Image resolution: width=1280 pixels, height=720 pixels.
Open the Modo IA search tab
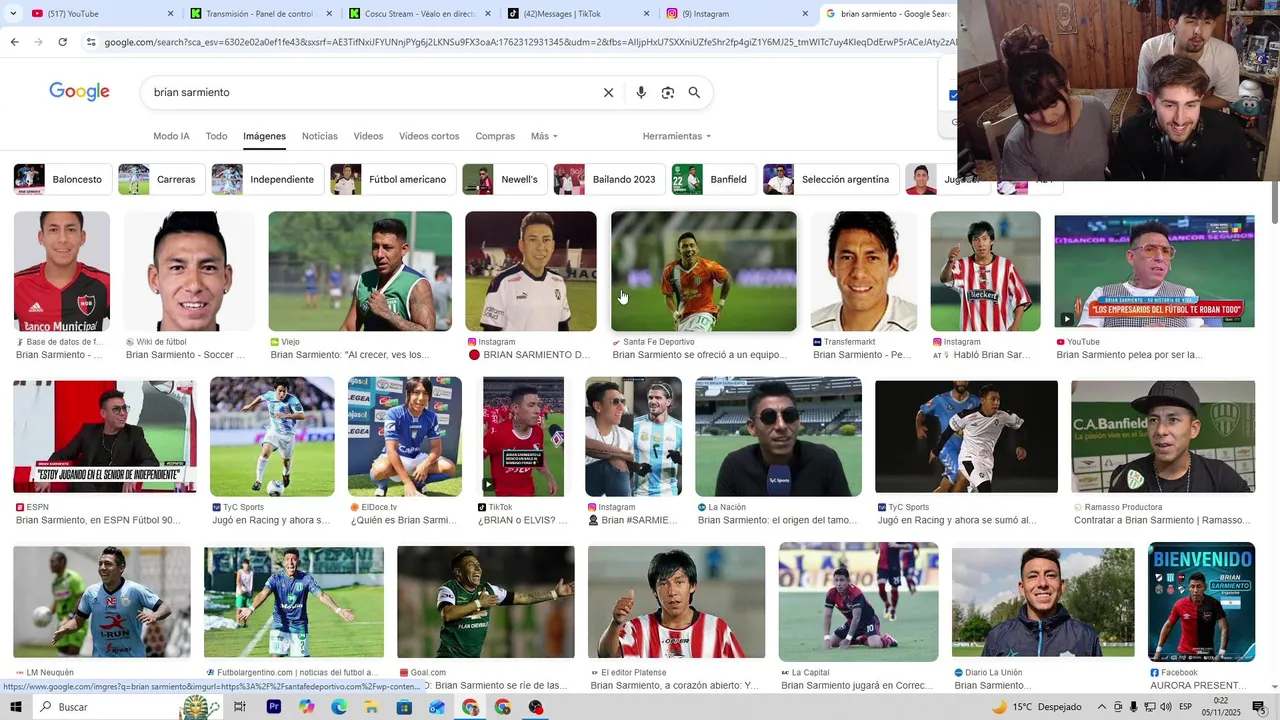click(171, 136)
